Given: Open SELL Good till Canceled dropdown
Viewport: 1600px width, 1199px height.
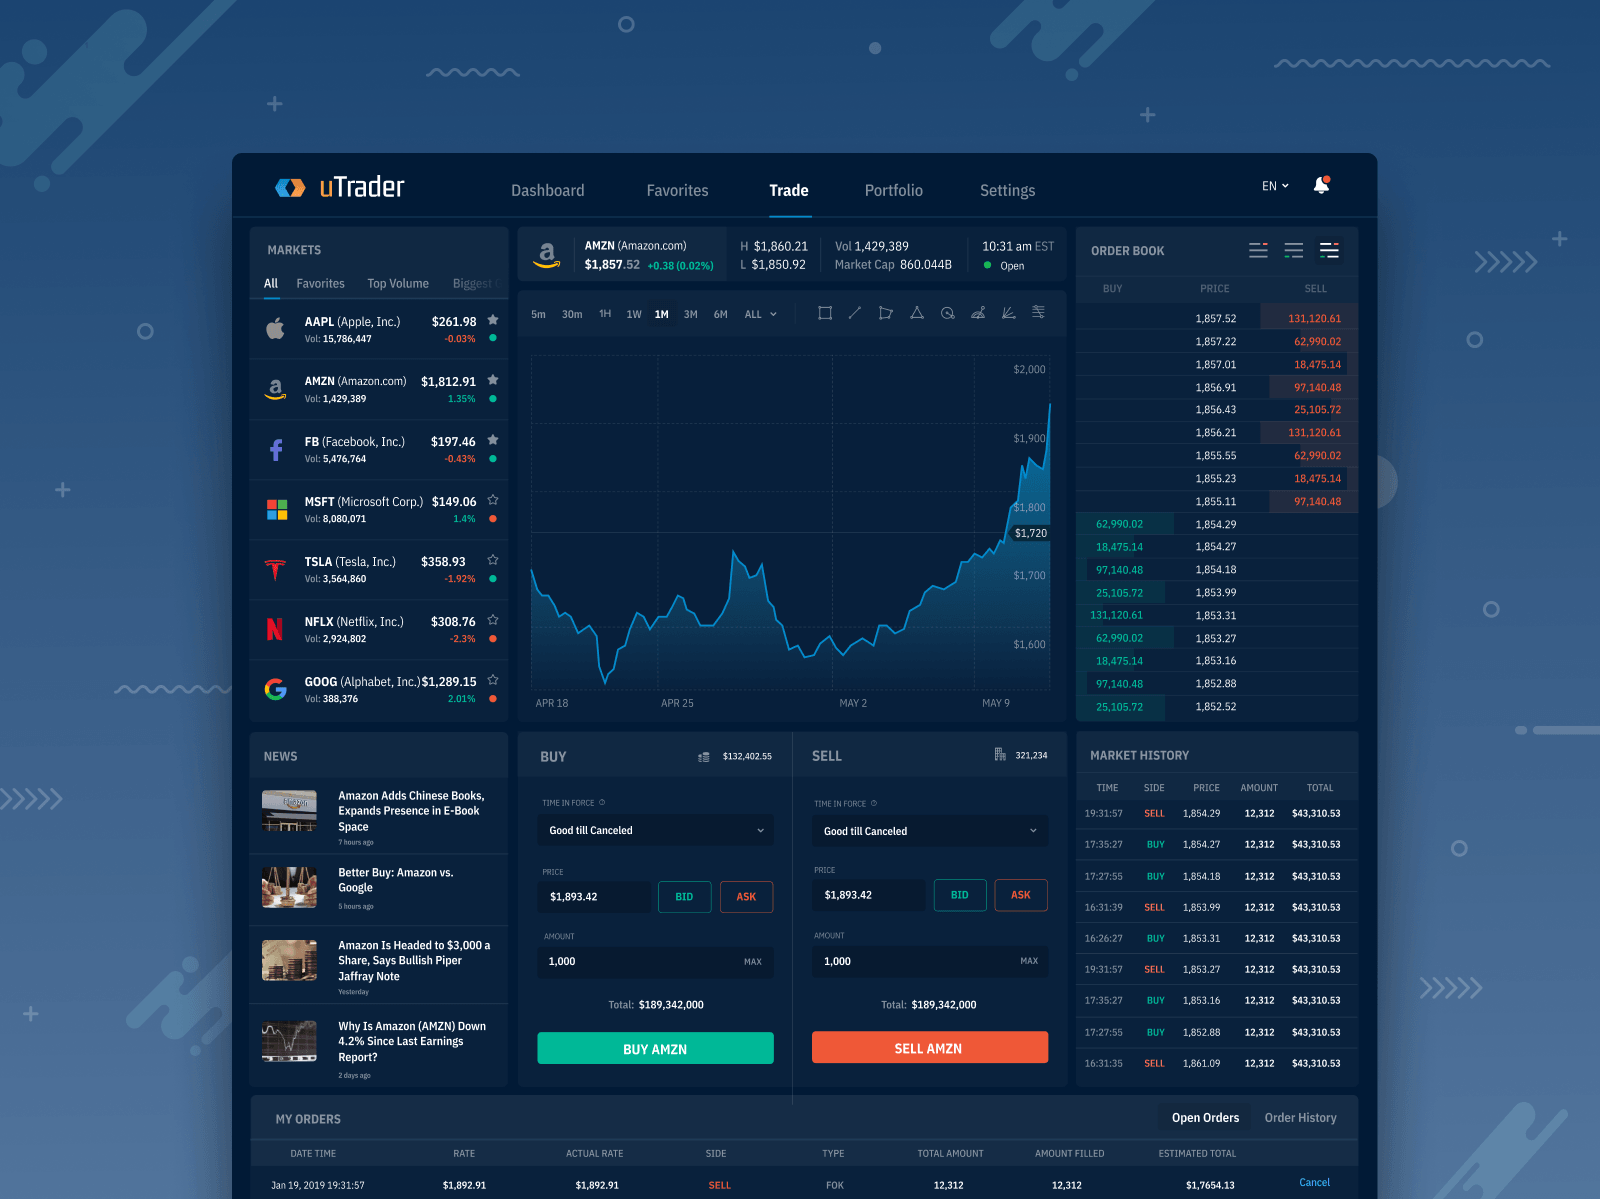Looking at the screenshot, I should coord(930,831).
